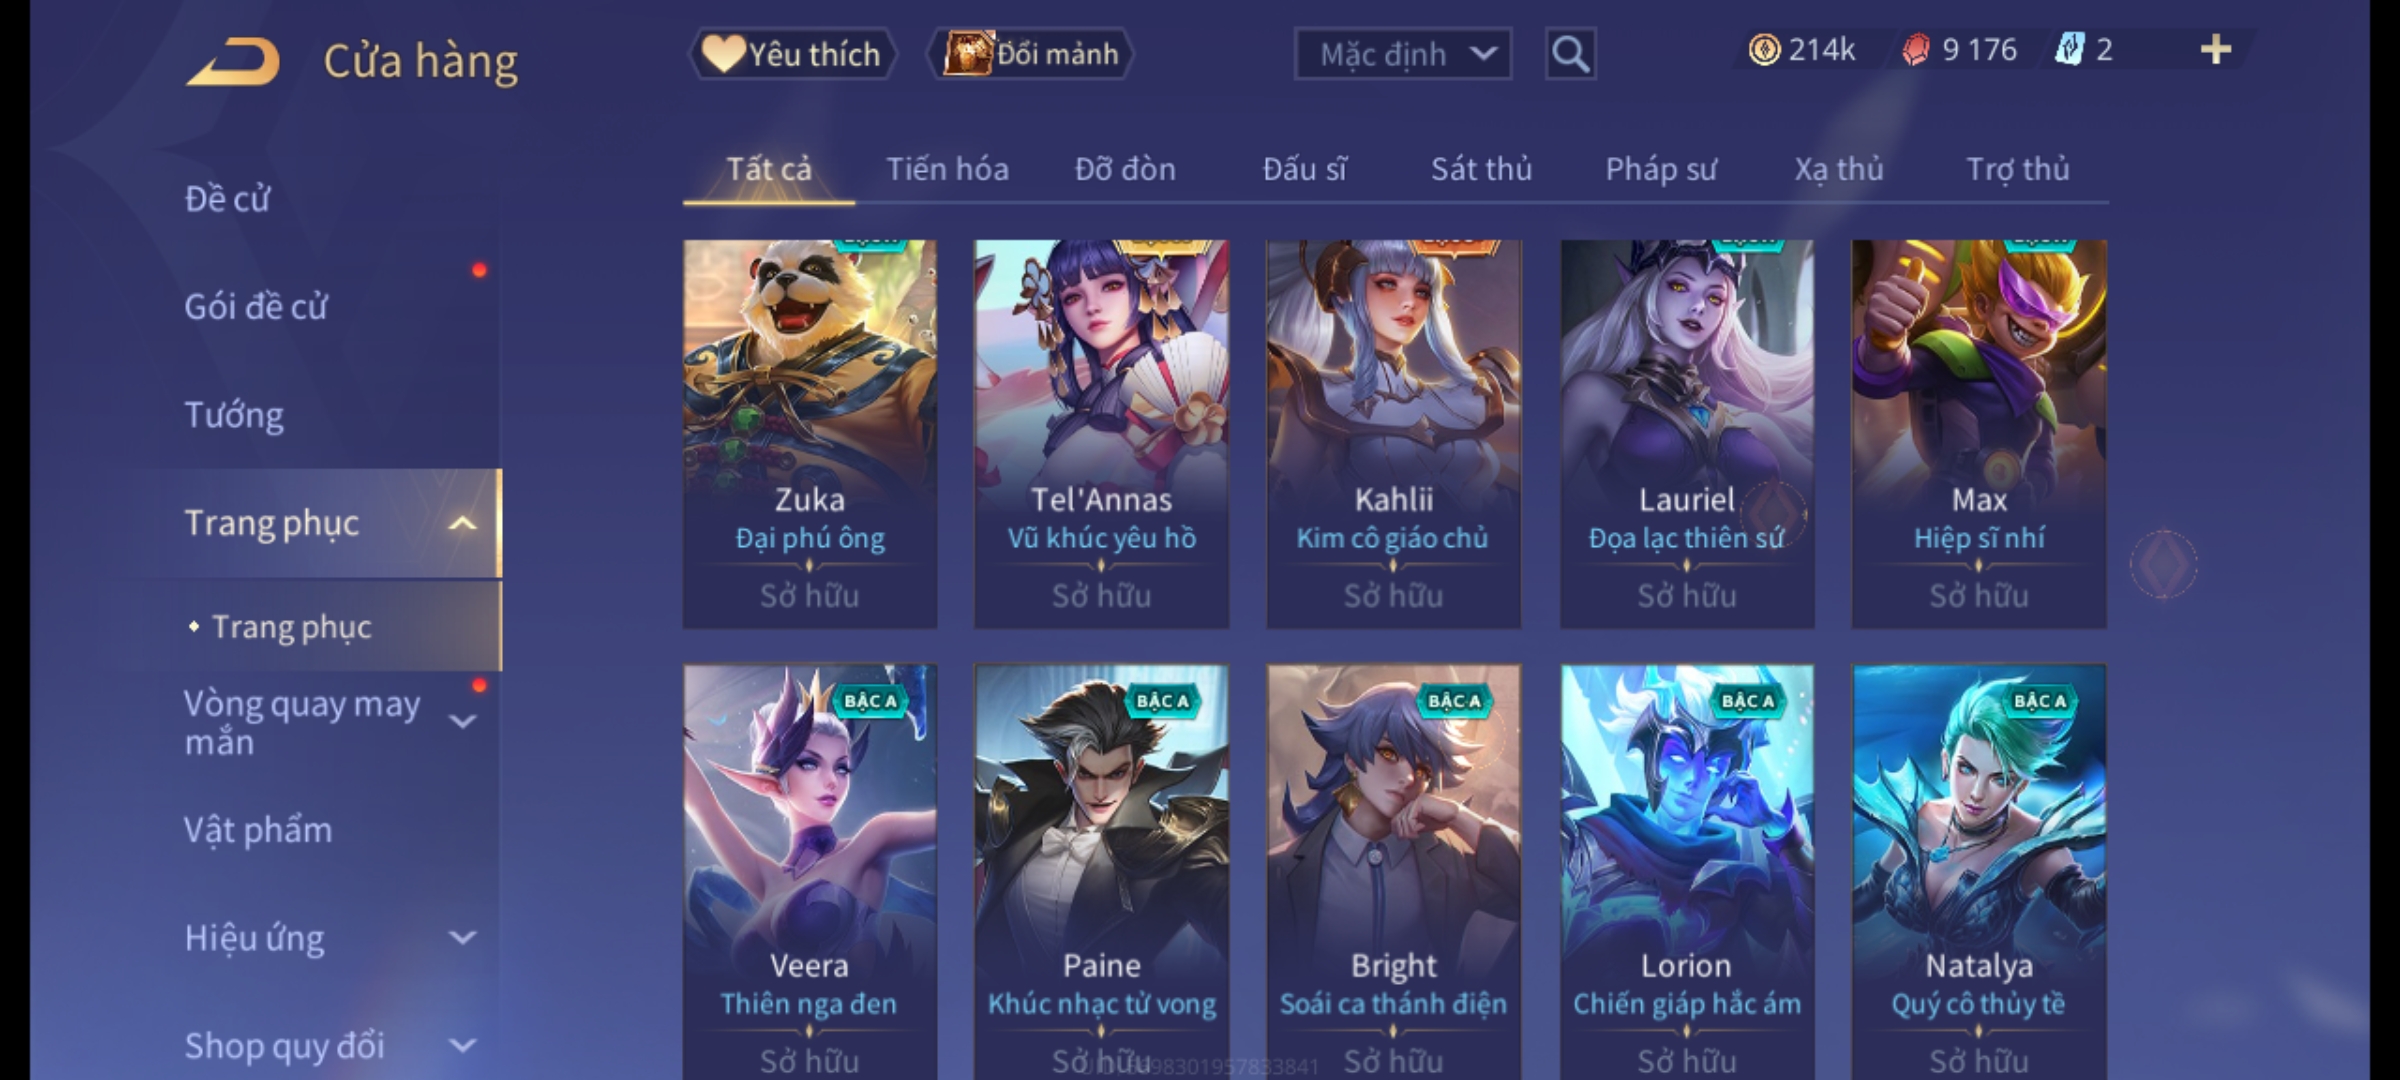The height and width of the screenshot is (1080, 2400).
Task: Open Đổi mảnh fragment exchange
Action: click(x=1030, y=54)
